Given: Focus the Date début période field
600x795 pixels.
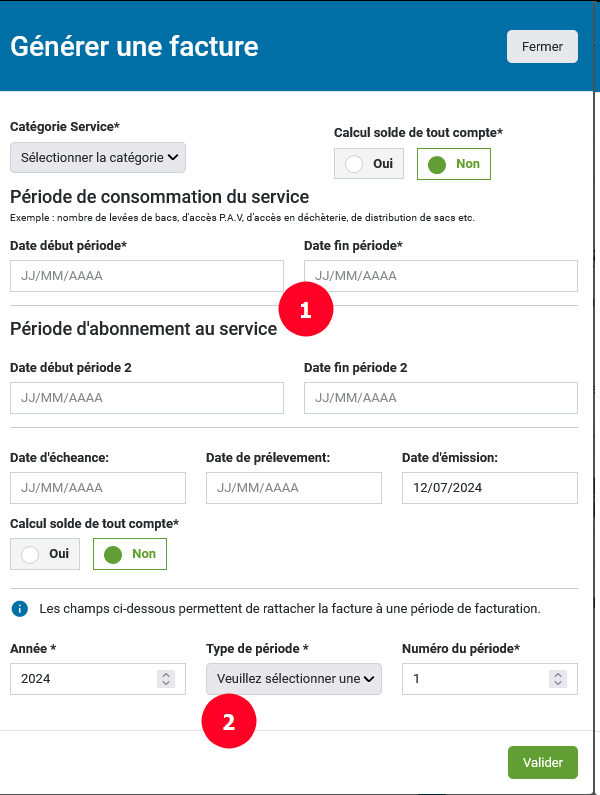Looking at the screenshot, I should coord(147,276).
